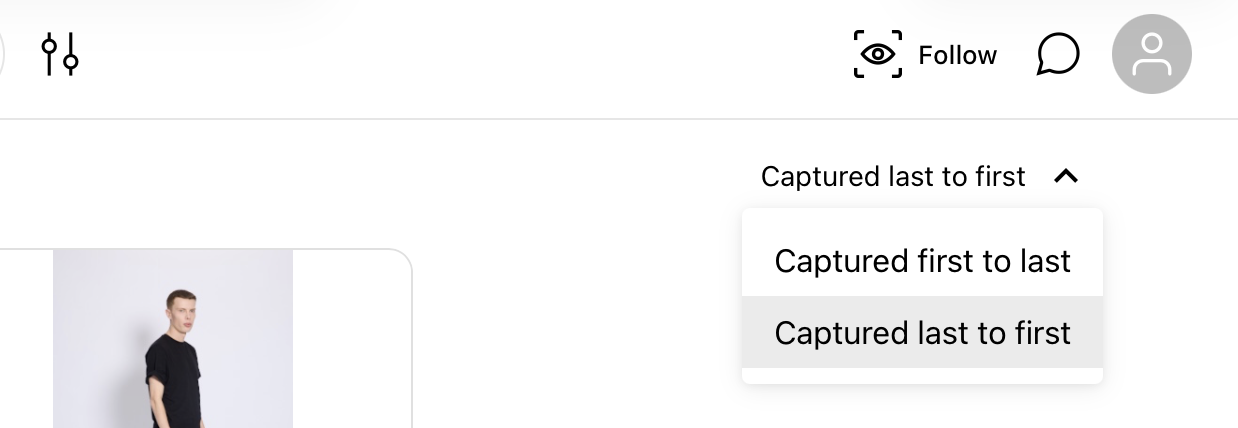Open photo of man in black t-shirt
Viewport: 1238px width, 428px height.
tap(173, 339)
